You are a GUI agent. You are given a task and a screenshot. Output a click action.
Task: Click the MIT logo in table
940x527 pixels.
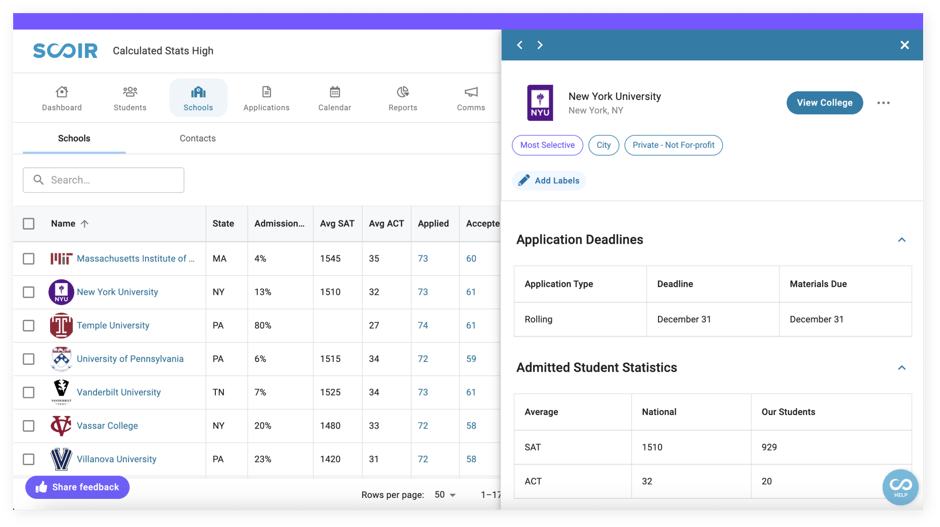[61, 258]
